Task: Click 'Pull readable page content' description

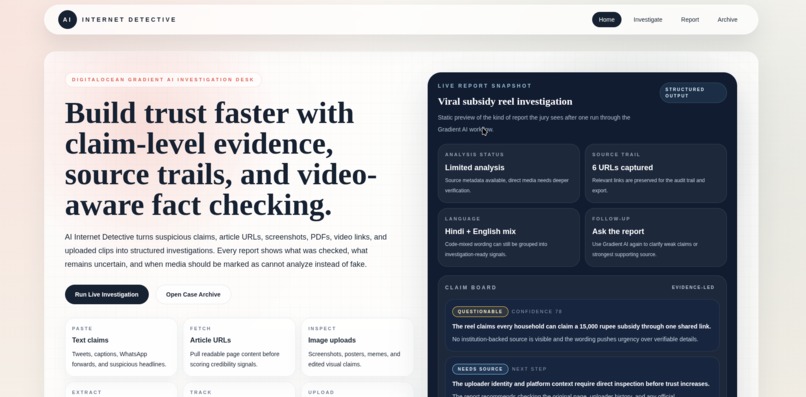Action: point(235,359)
